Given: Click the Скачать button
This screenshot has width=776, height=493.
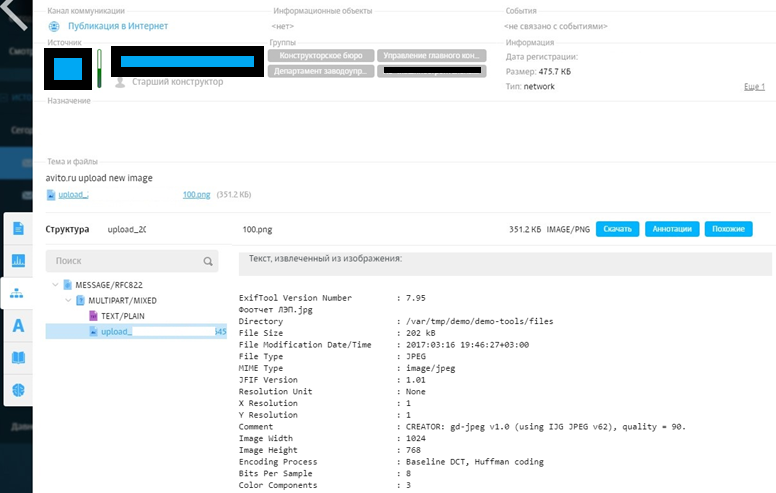Looking at the screenshot, I should point(617,229).
